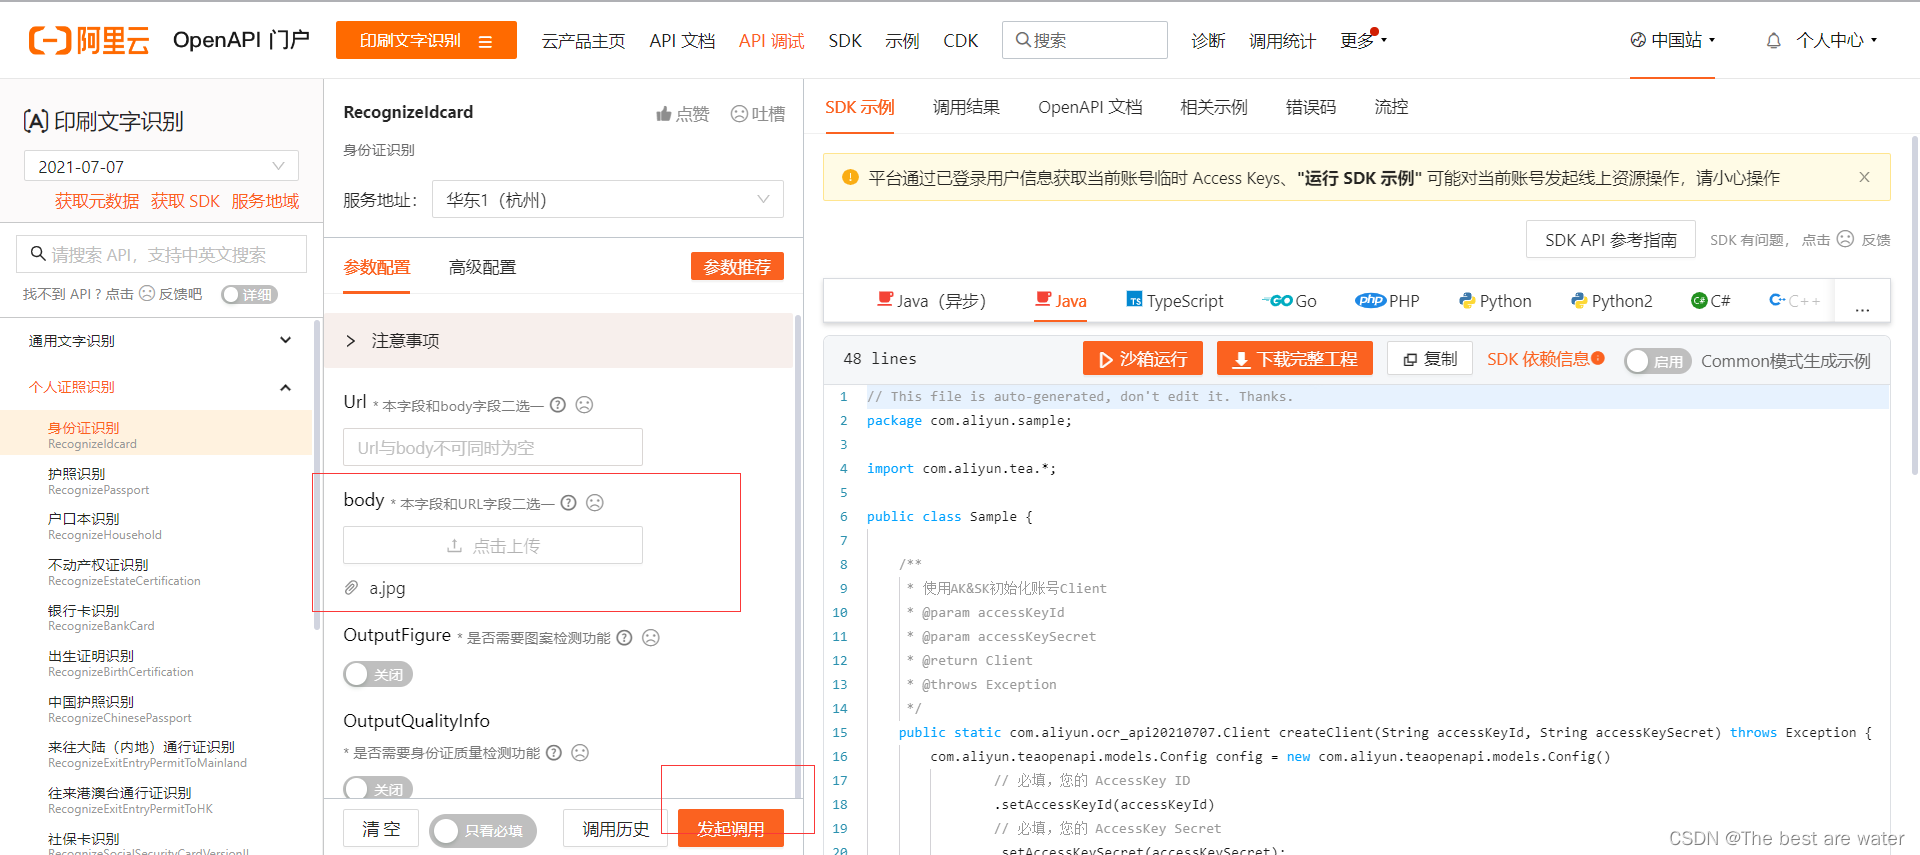This screenshot has width=1920, height=855.
Task: Click the 沙箱运行 button
Action: 1141,359
